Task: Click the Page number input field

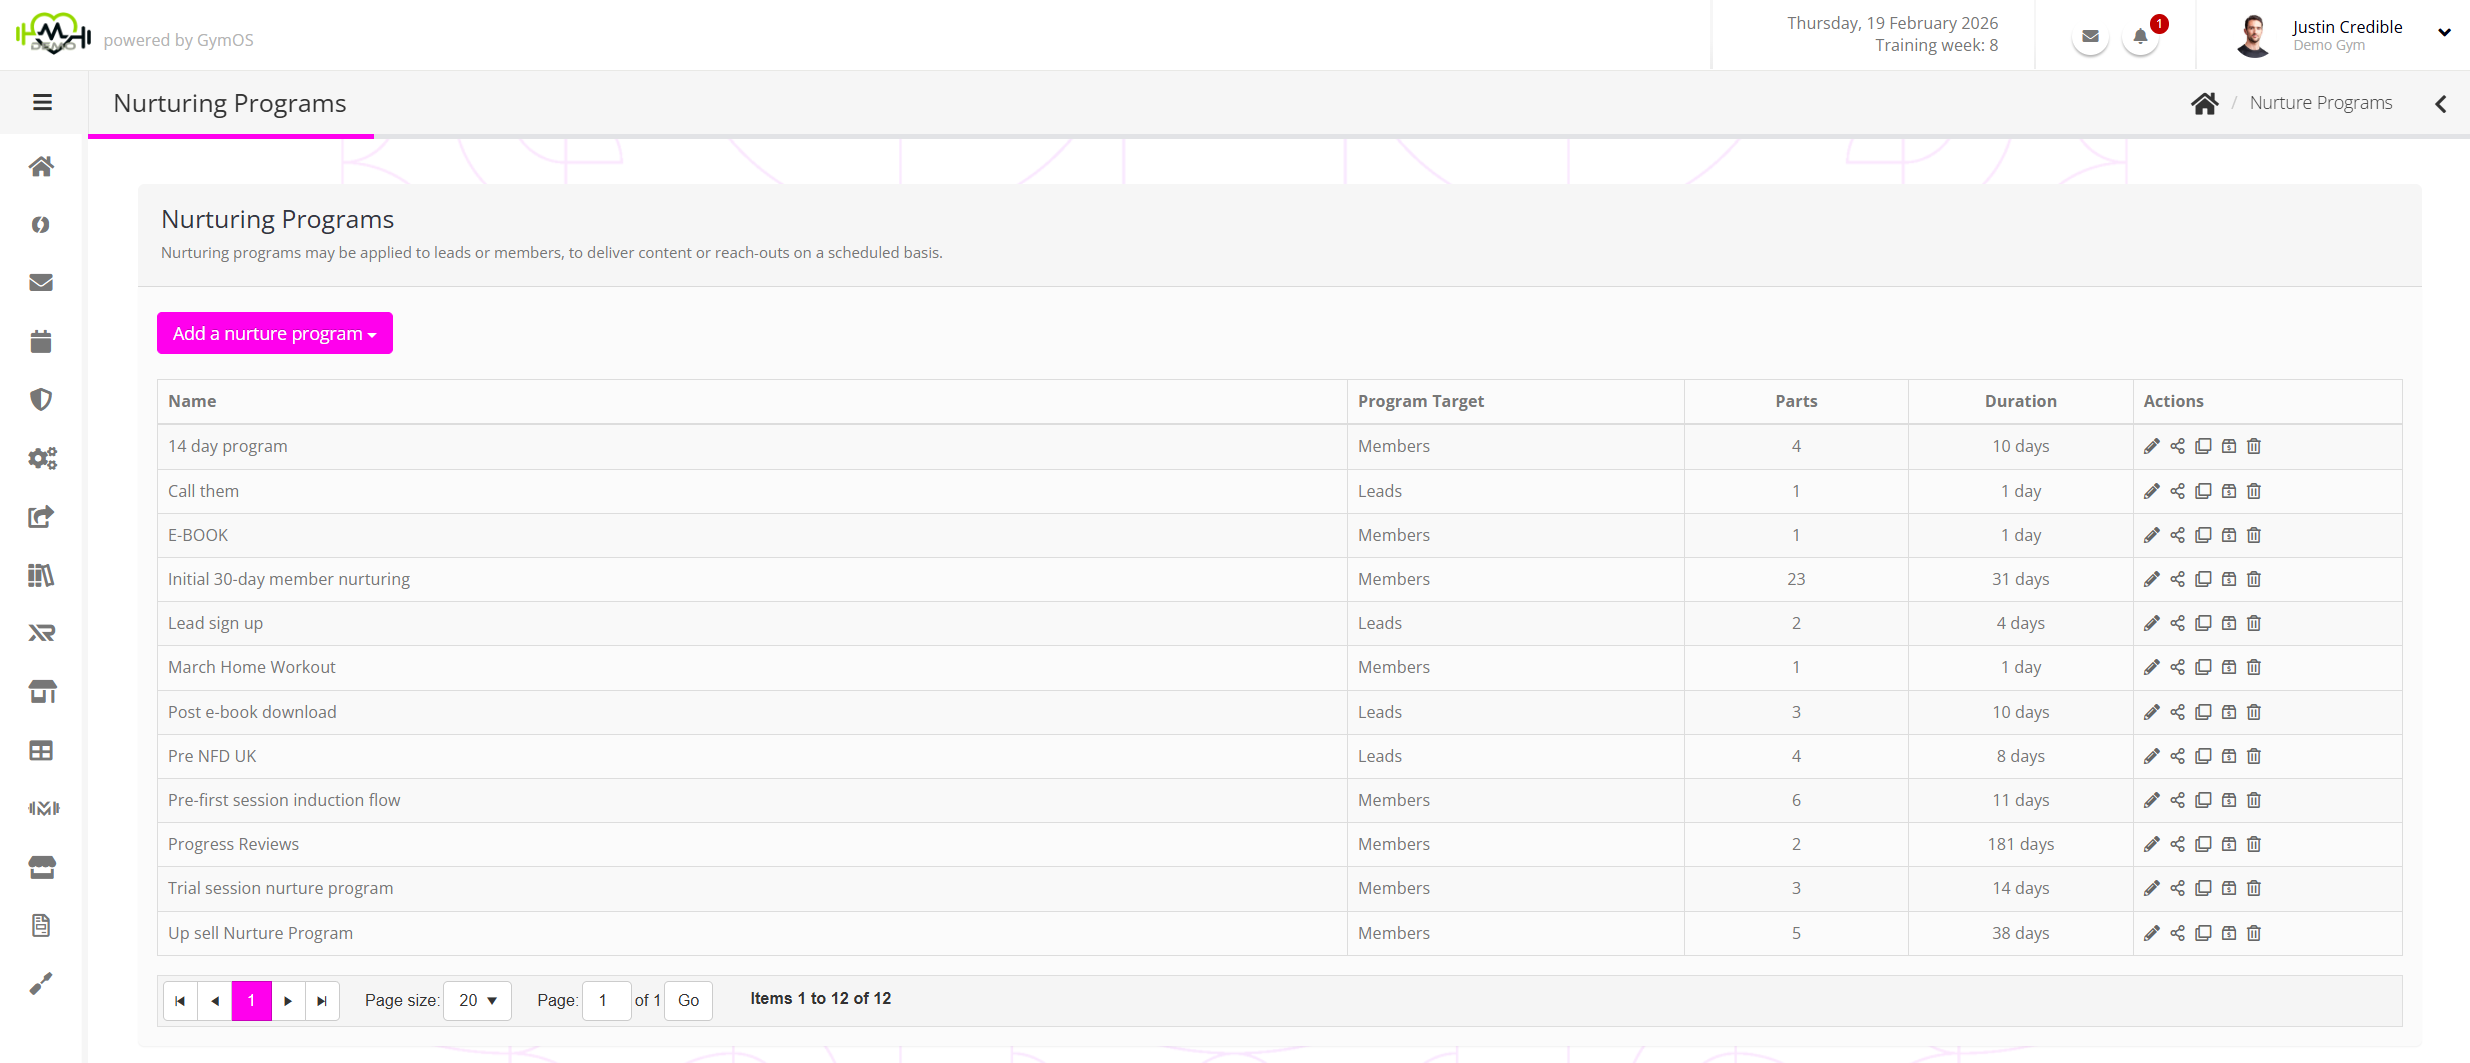Action: (605, 1000)
